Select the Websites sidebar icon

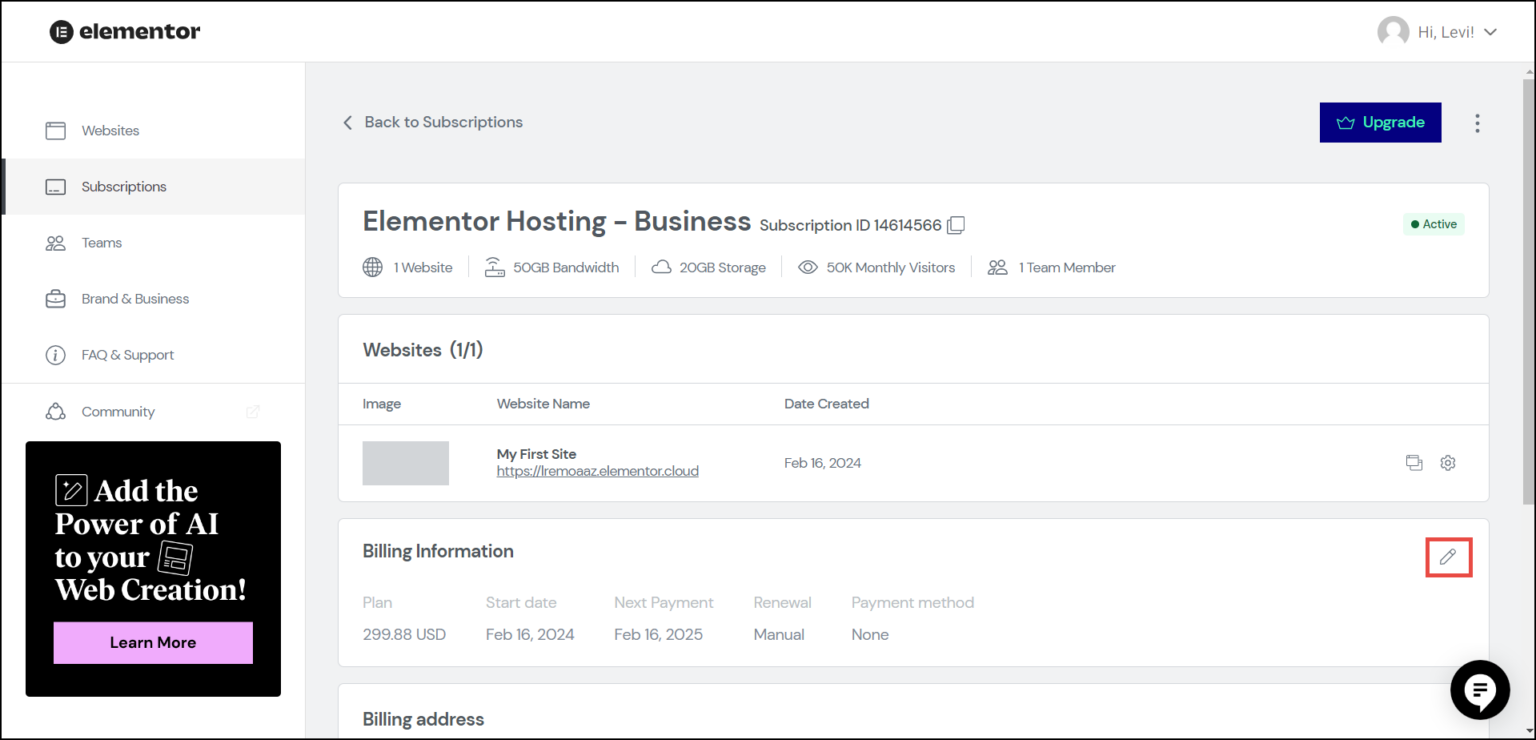55,130
